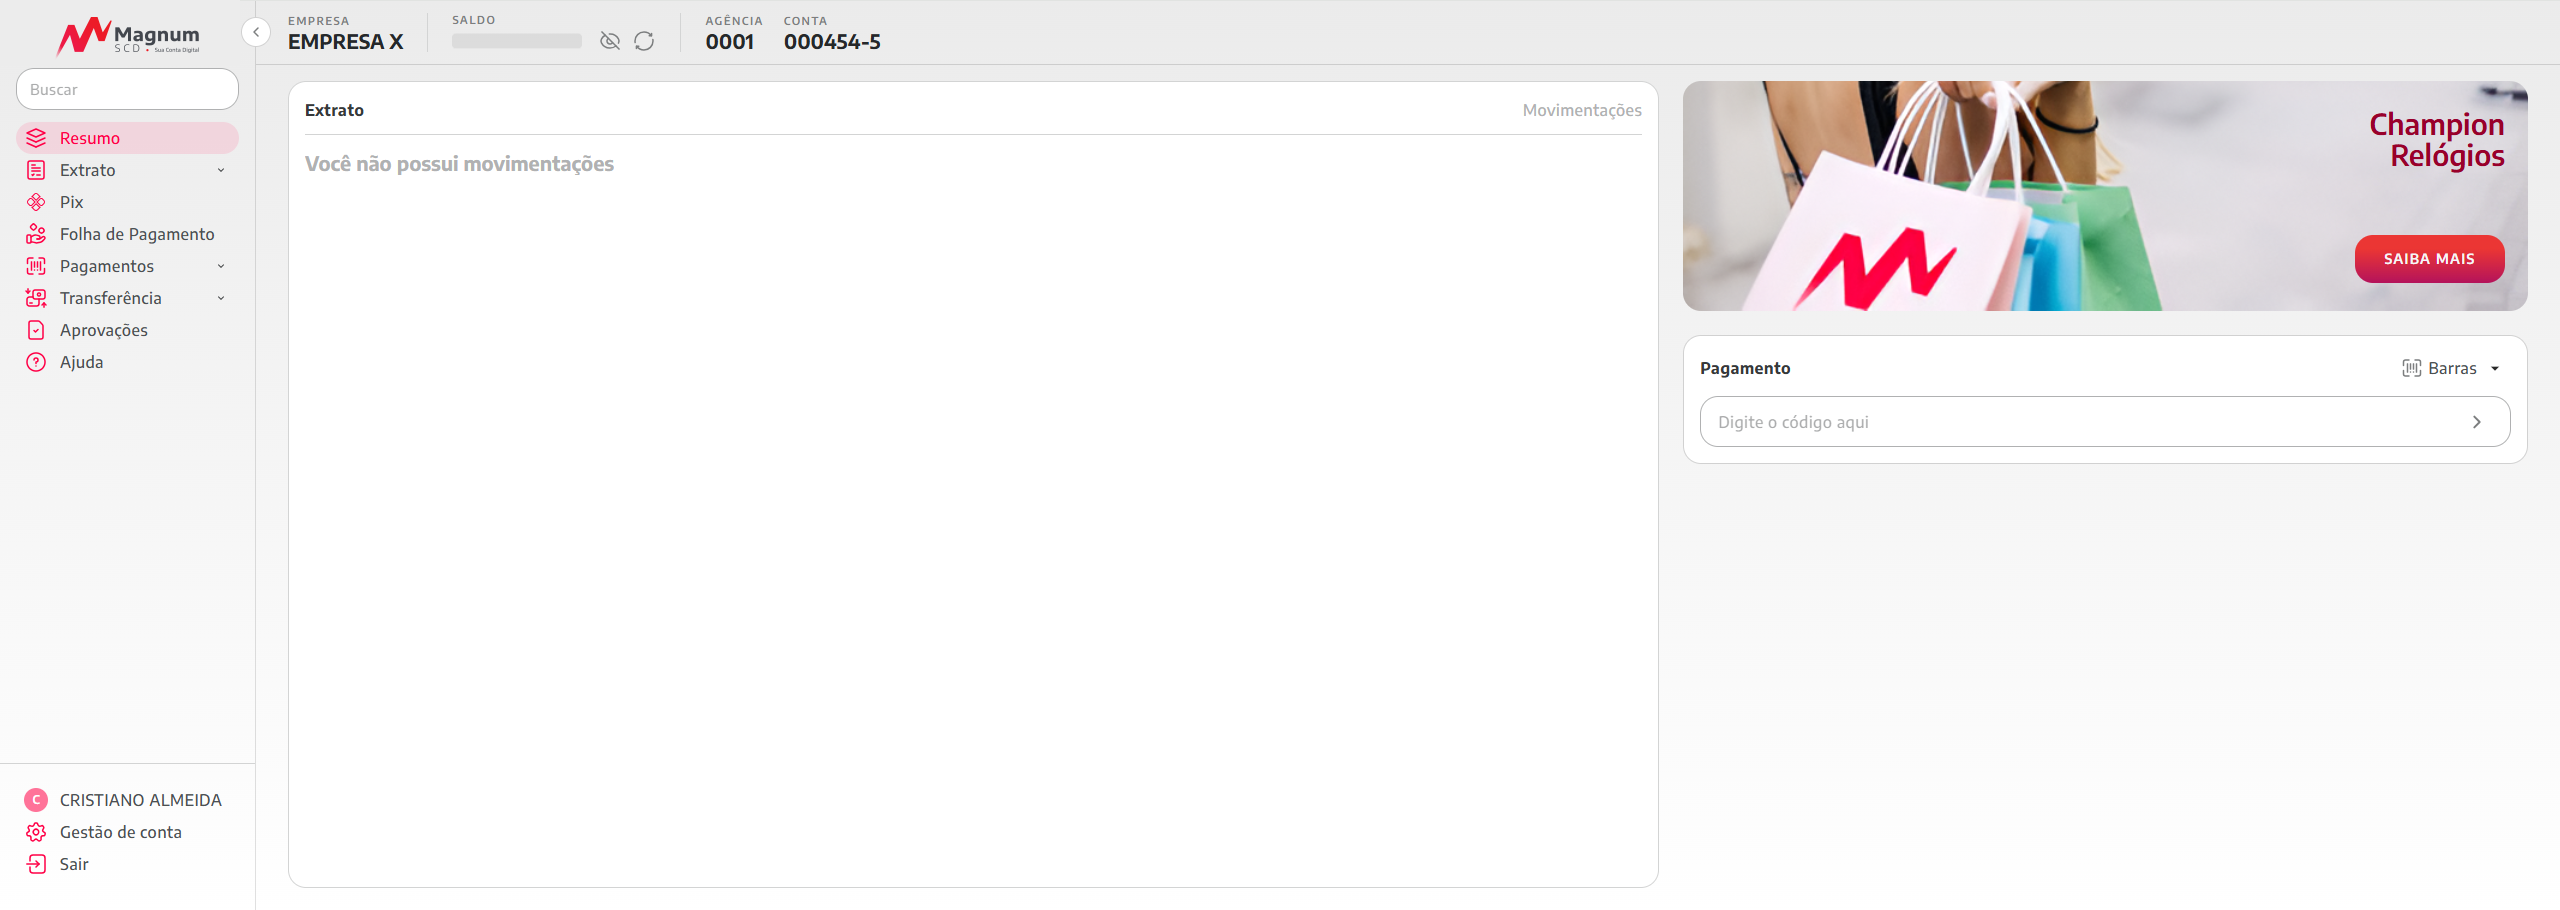Click the EMPRESA X company name

pos(346,42)
